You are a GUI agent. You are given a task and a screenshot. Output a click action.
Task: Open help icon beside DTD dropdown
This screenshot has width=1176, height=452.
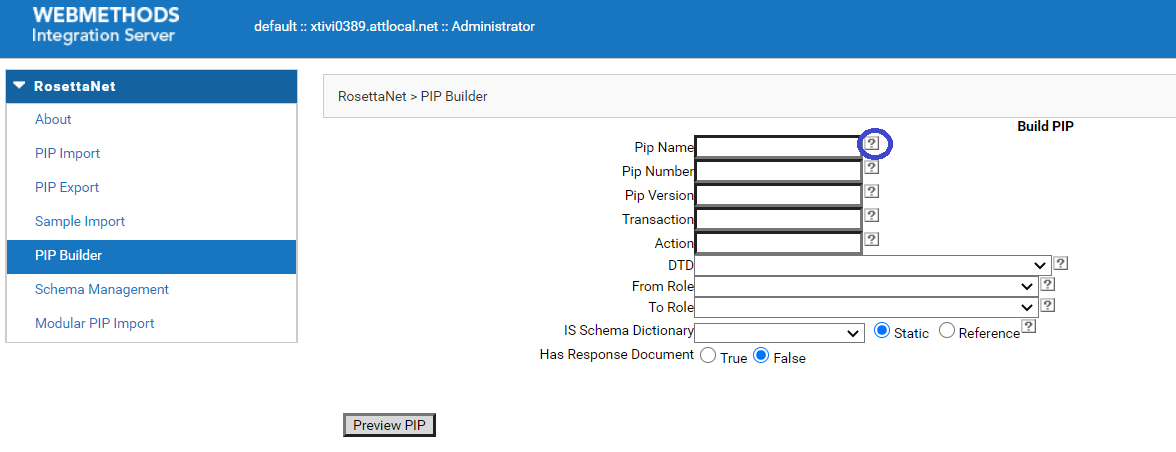coord(1061,264)
